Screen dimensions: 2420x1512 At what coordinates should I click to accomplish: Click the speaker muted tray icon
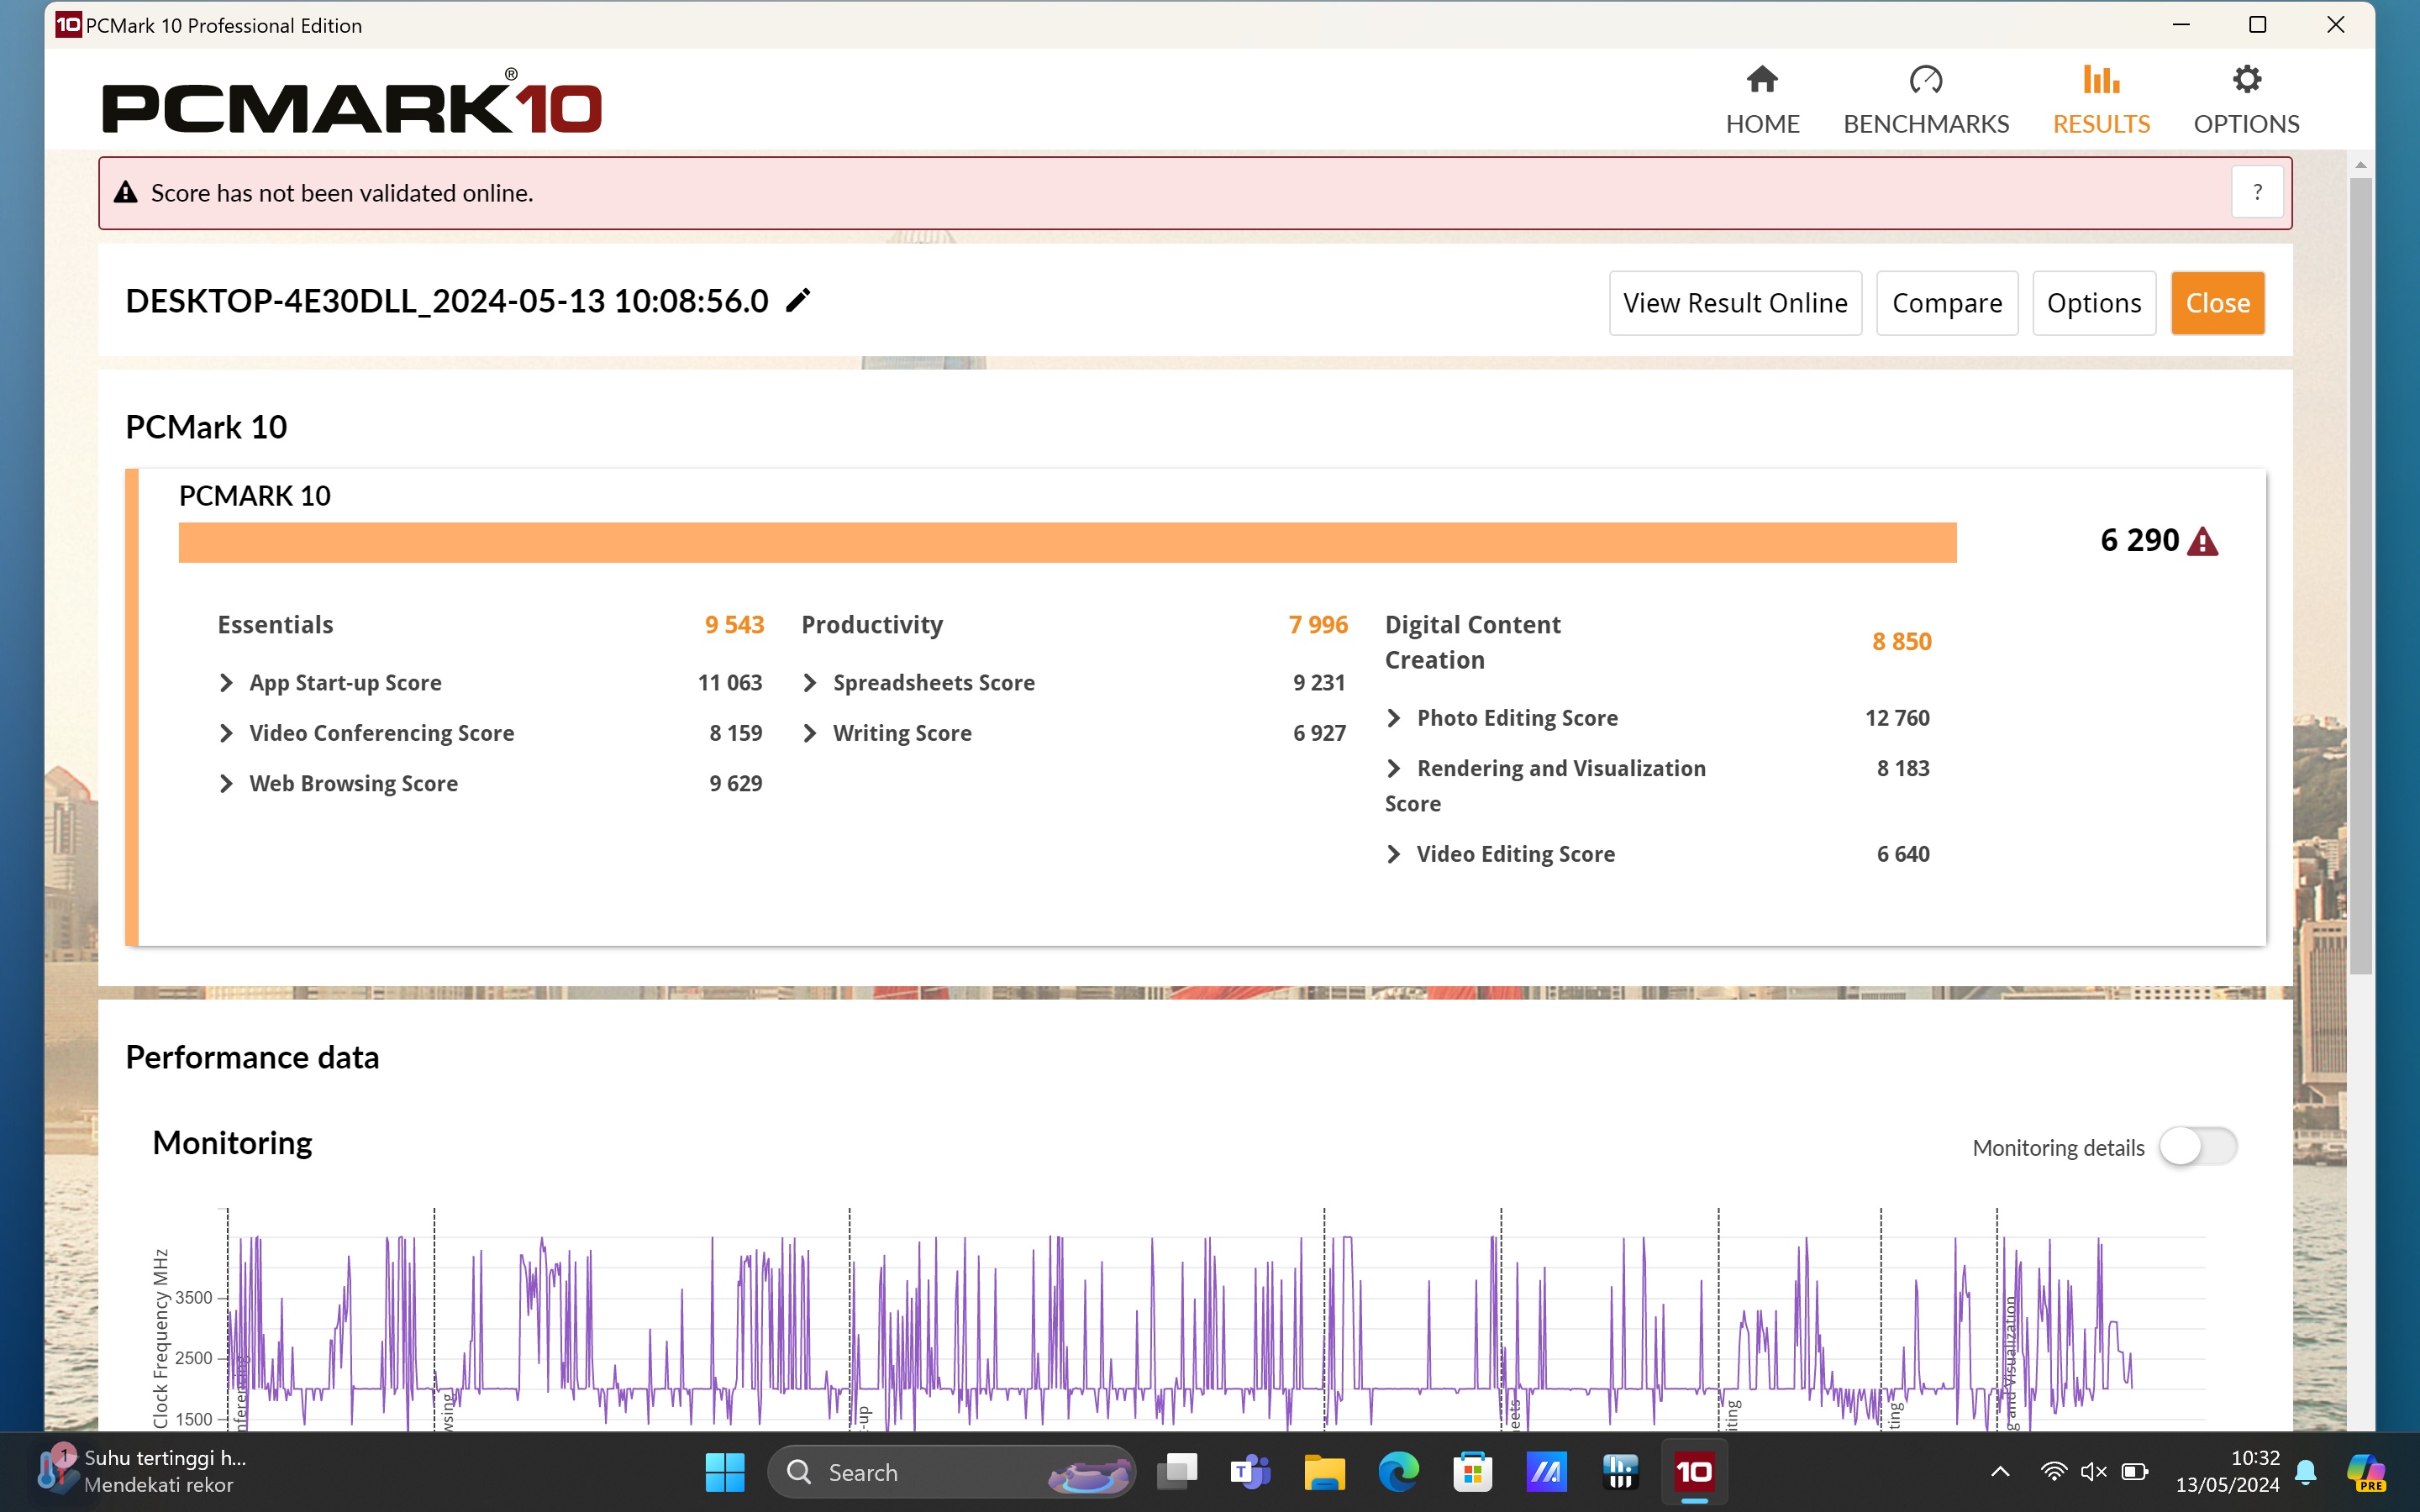tap(2092, 1472)
